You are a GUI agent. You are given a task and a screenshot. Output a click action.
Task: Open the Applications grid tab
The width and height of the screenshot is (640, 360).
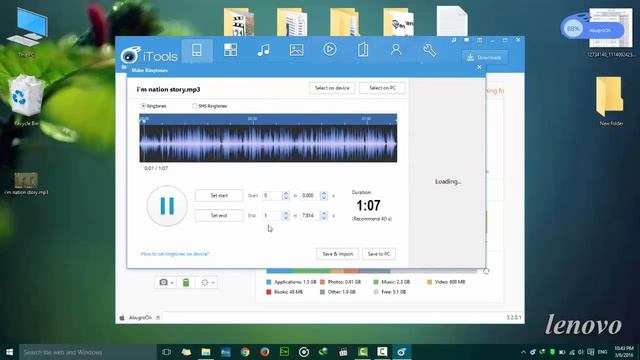(230, 50)
